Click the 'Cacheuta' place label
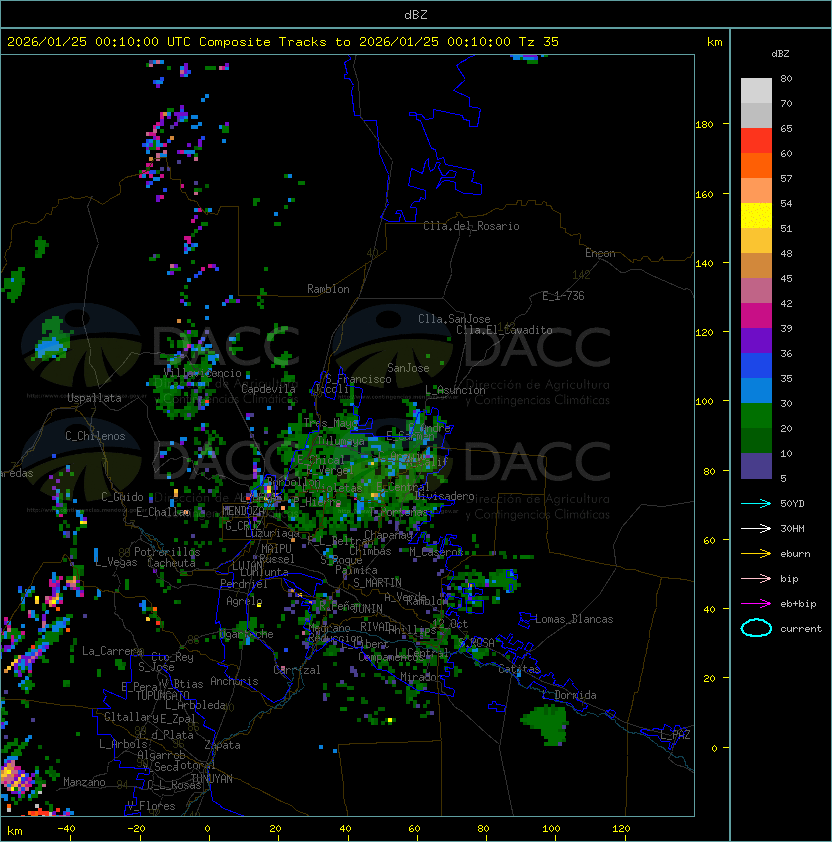 171,563
